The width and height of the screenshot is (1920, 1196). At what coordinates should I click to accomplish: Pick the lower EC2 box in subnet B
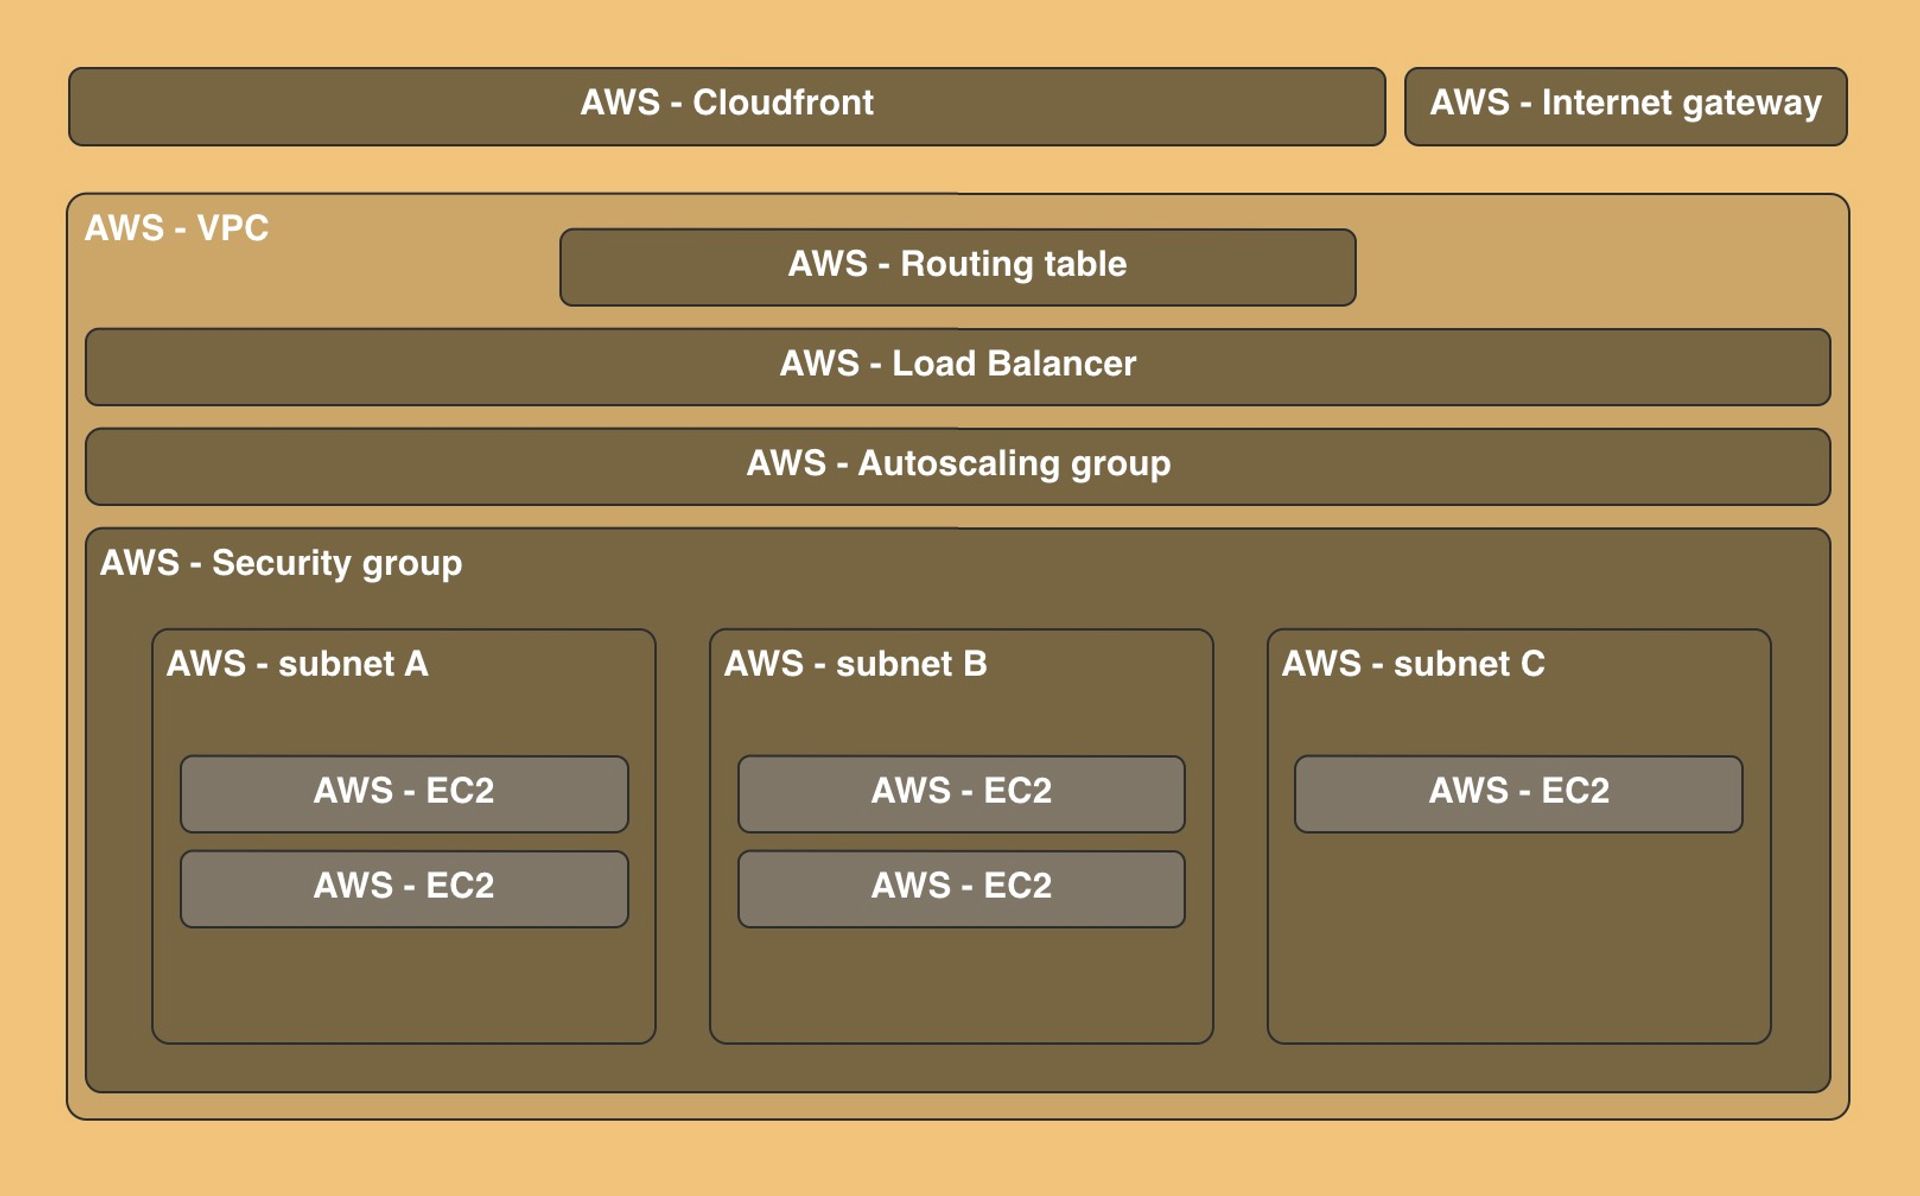tap(961, 888)
